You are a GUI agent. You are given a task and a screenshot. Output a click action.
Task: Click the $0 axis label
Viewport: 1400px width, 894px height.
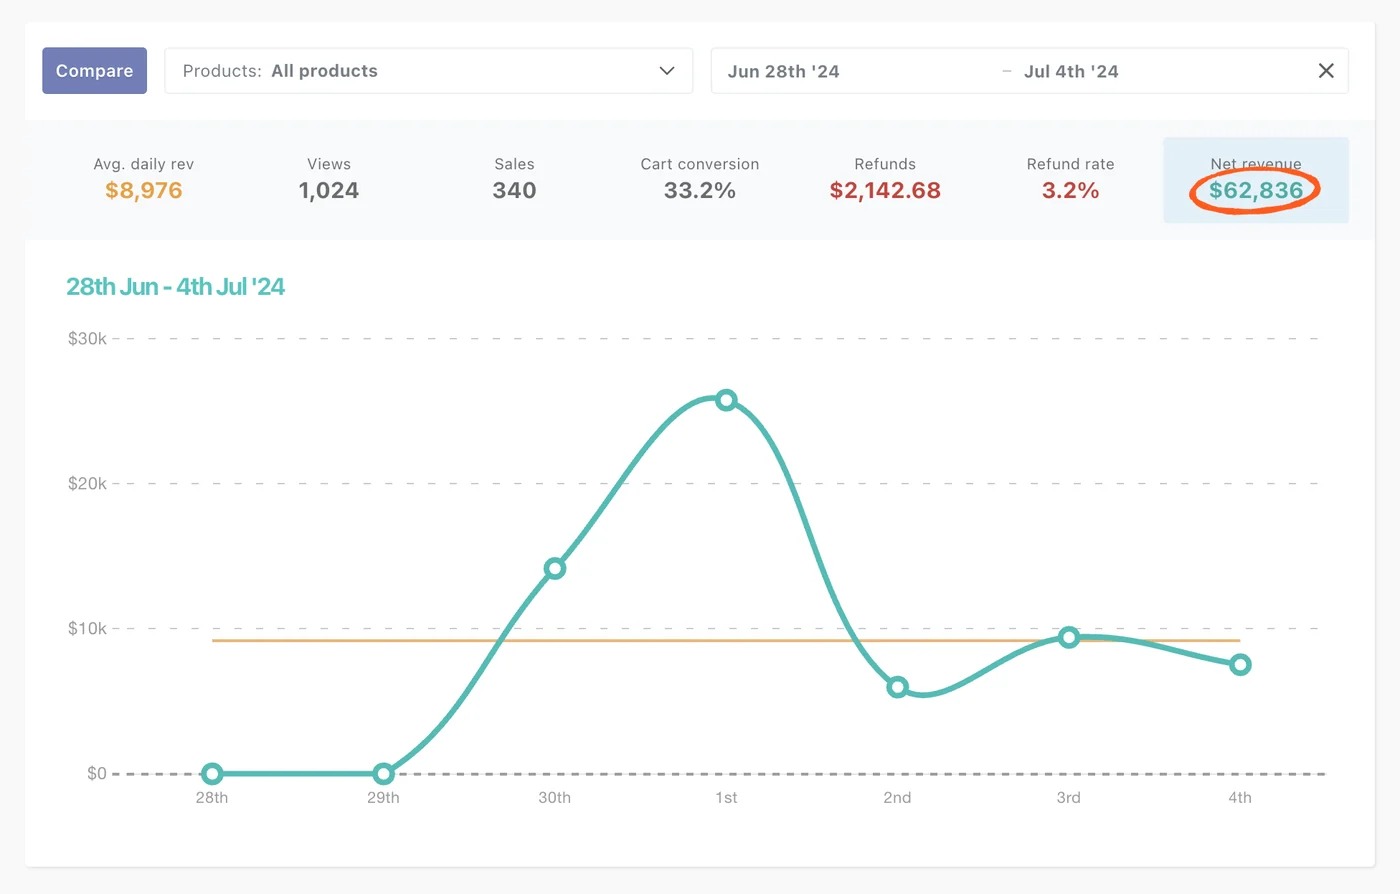coord(97,774)
